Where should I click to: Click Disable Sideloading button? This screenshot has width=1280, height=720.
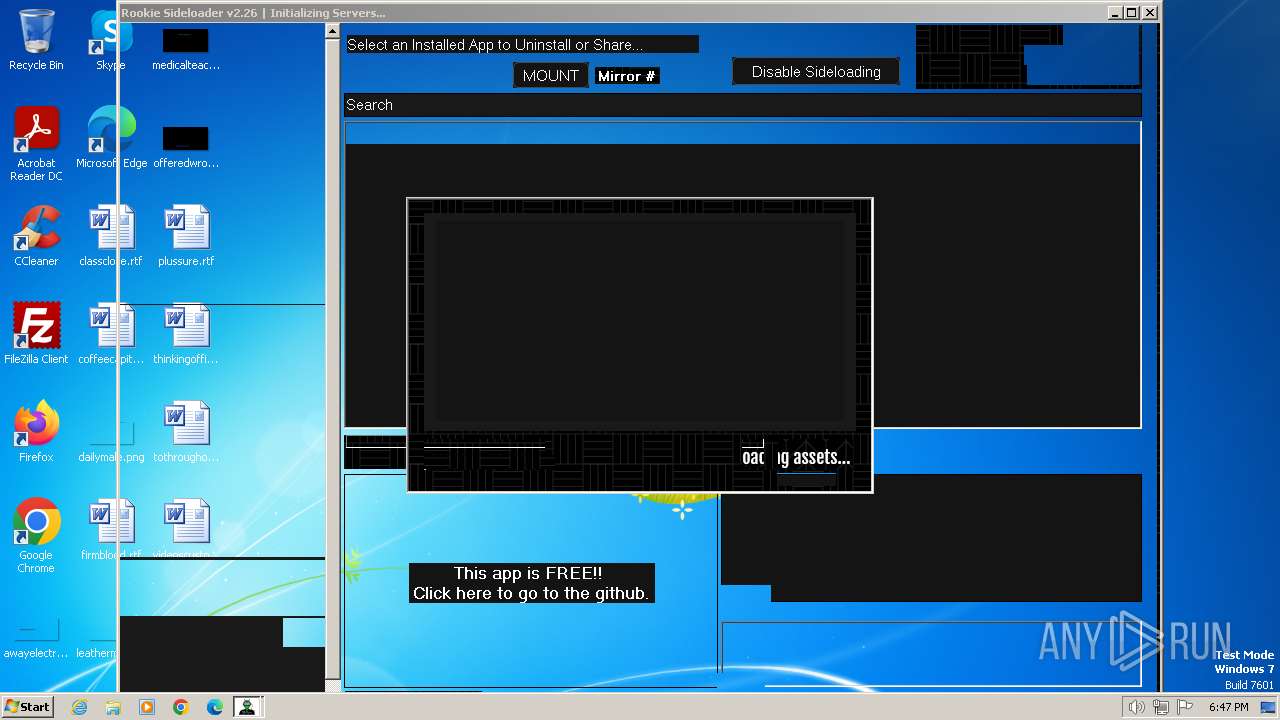(816, 72)
